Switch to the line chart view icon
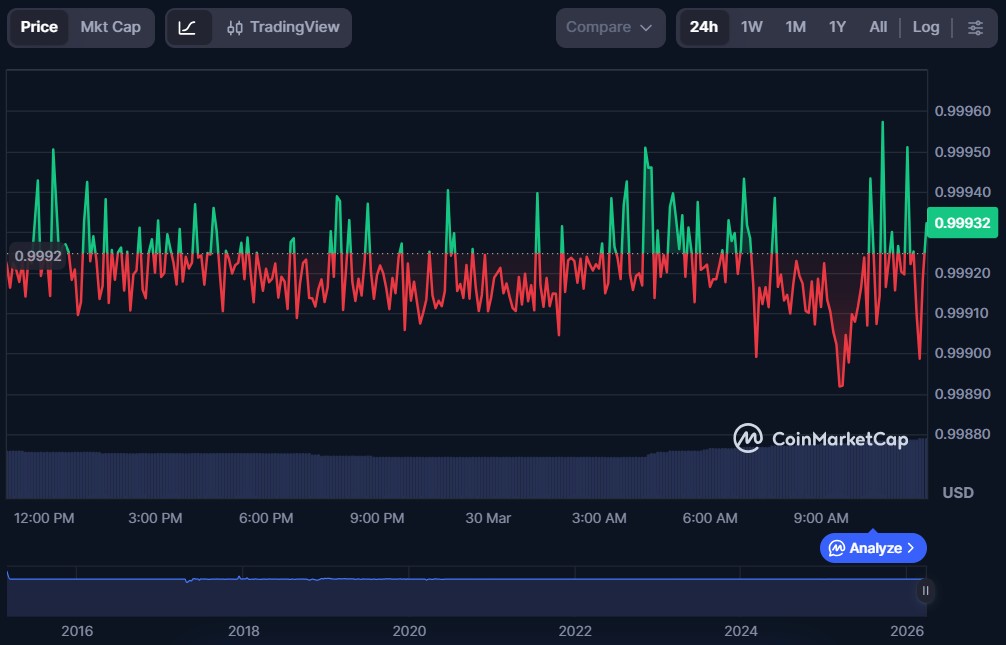Image resolution: width=1006 pixels, height=645 pixels. tap(187, 27)
